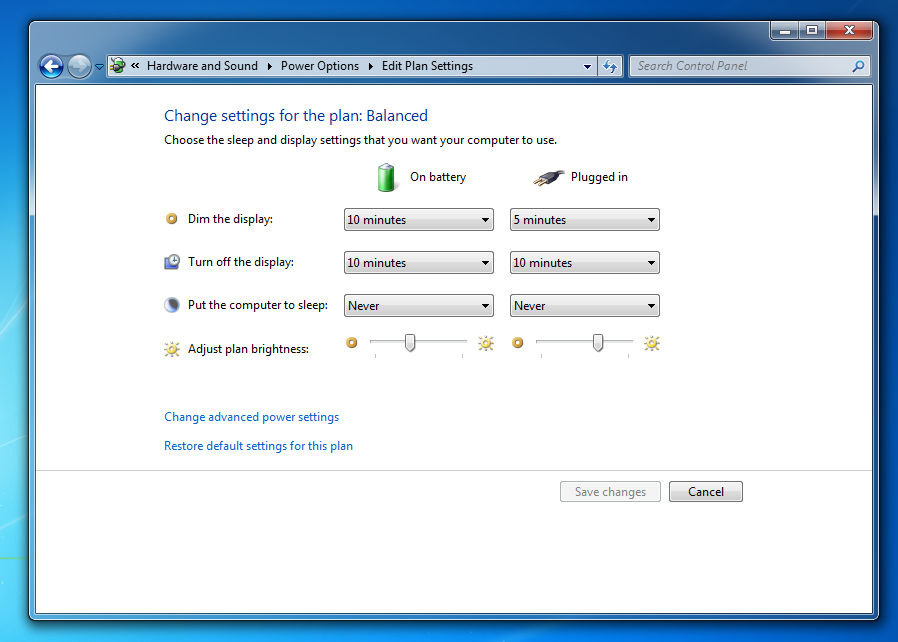The image size is (898, 642).
Task: Click high brightness sun icon Plugged in
Action: (652, 343)
